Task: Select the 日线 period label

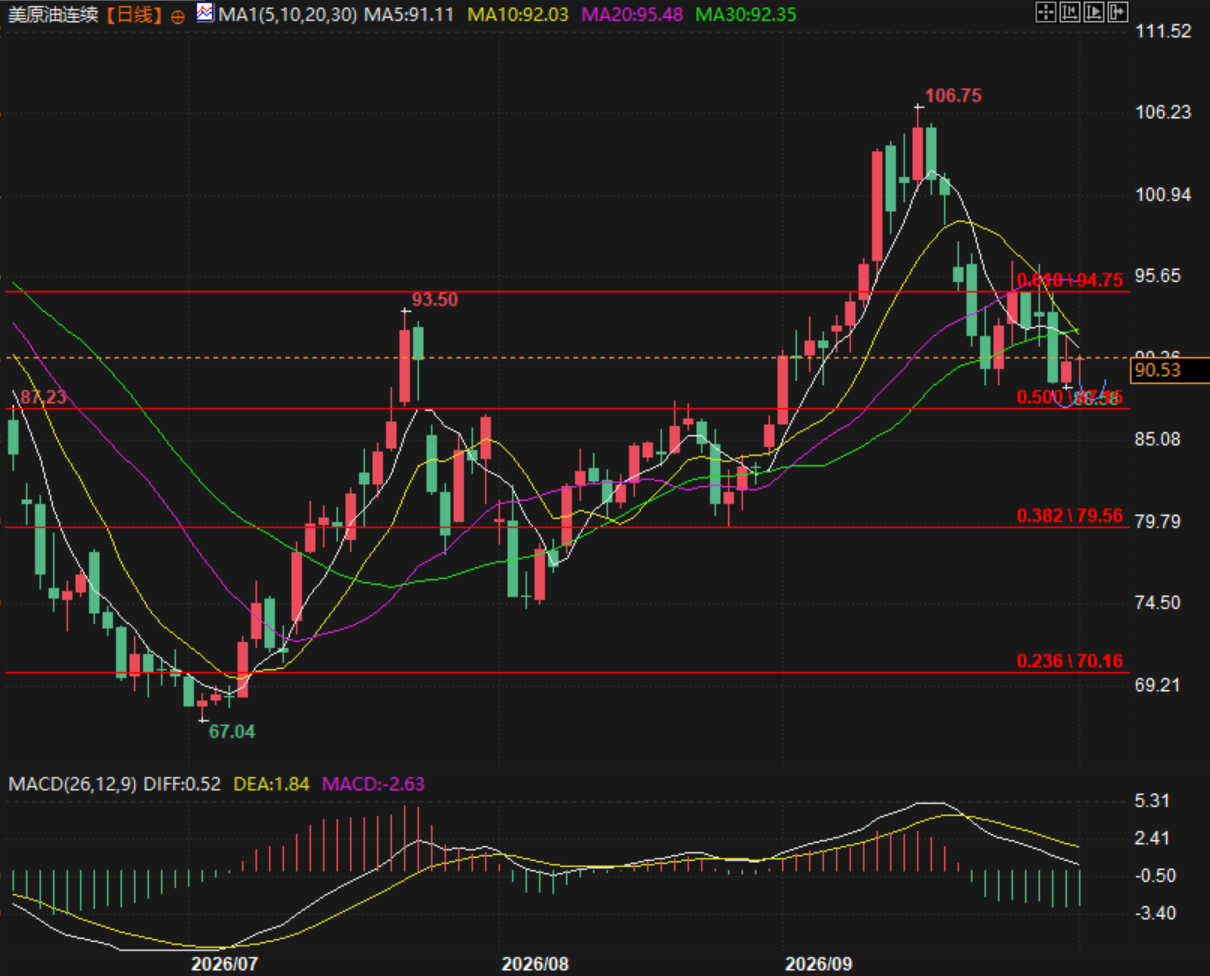Action: (134, 15)
